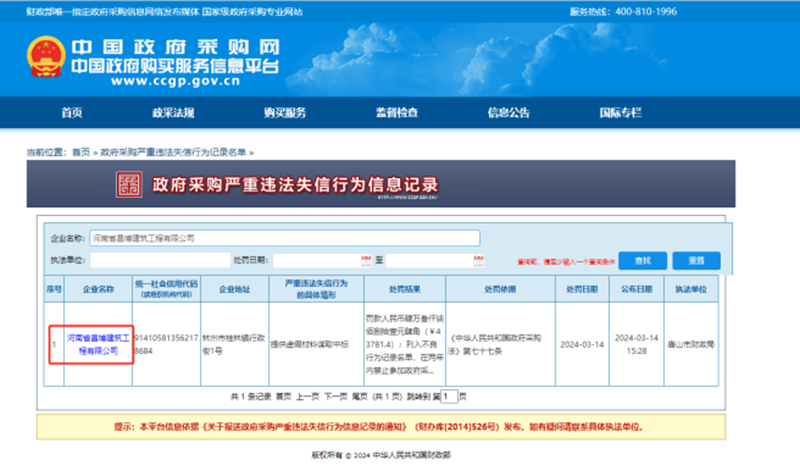The width and height of the screenshot is (800, 476).
Task: Open 政采法规 navigation item
Action: point(173,113)
